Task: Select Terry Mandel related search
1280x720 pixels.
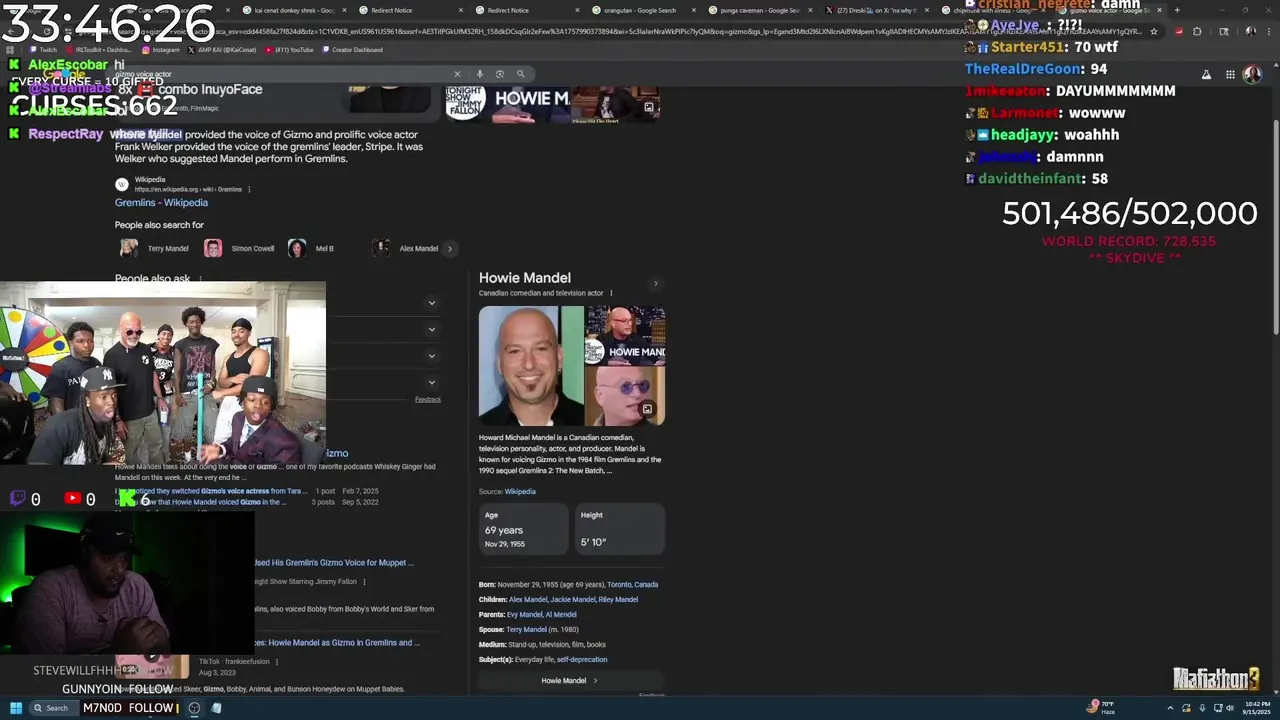Action: tap(155, 248)
